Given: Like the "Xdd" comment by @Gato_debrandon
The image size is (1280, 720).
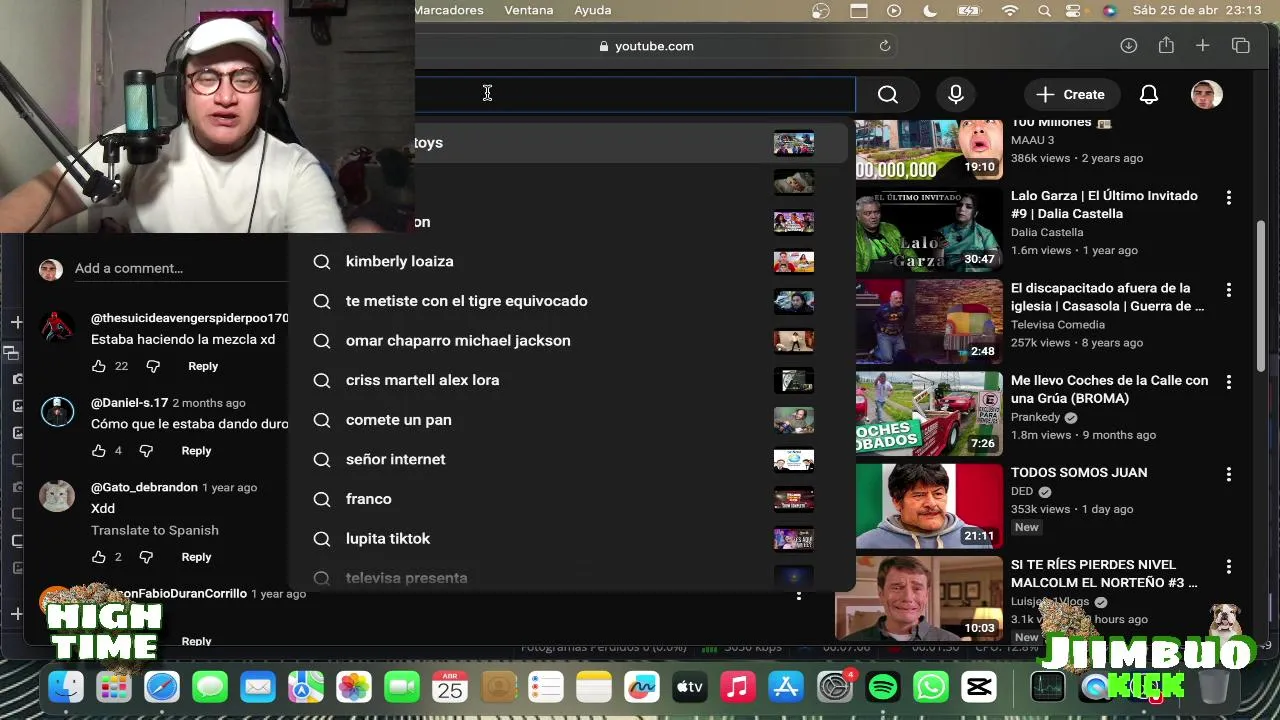Looking at the screenshot, I should (99, 557).
